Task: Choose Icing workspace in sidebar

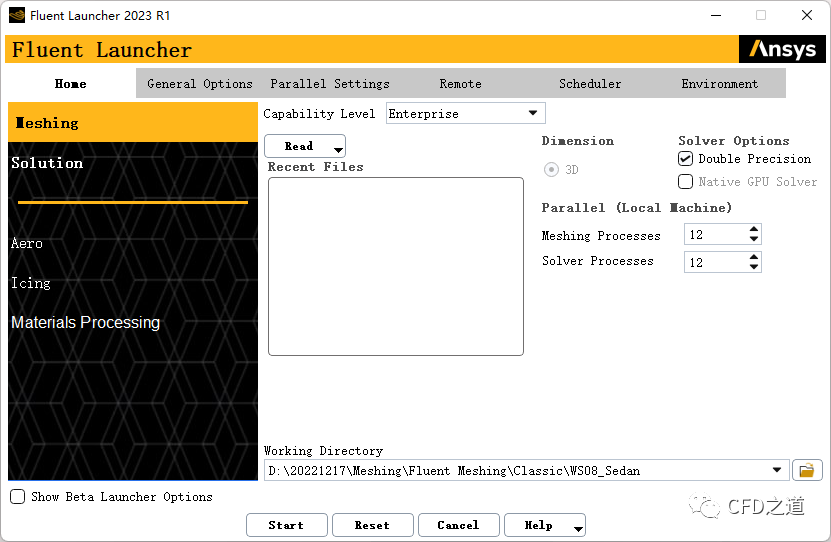Action: pyautogui.click(x=31, y=283)
